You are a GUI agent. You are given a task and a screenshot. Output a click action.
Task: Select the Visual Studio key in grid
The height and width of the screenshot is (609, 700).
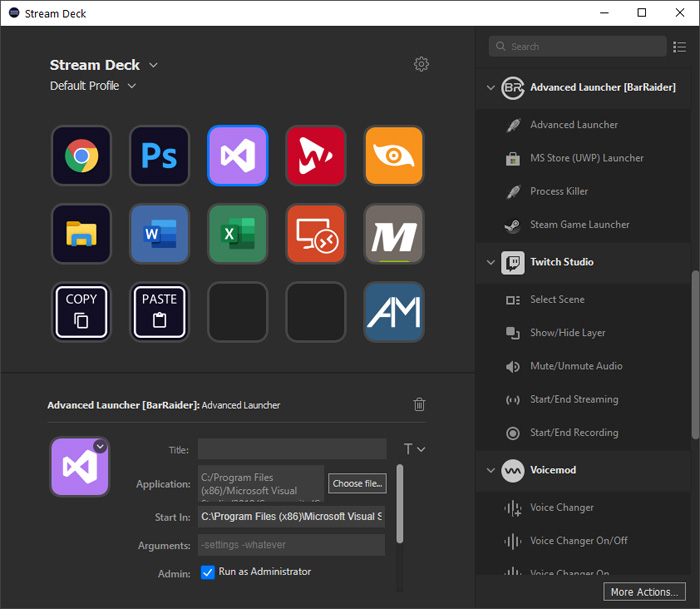(237, 156)
